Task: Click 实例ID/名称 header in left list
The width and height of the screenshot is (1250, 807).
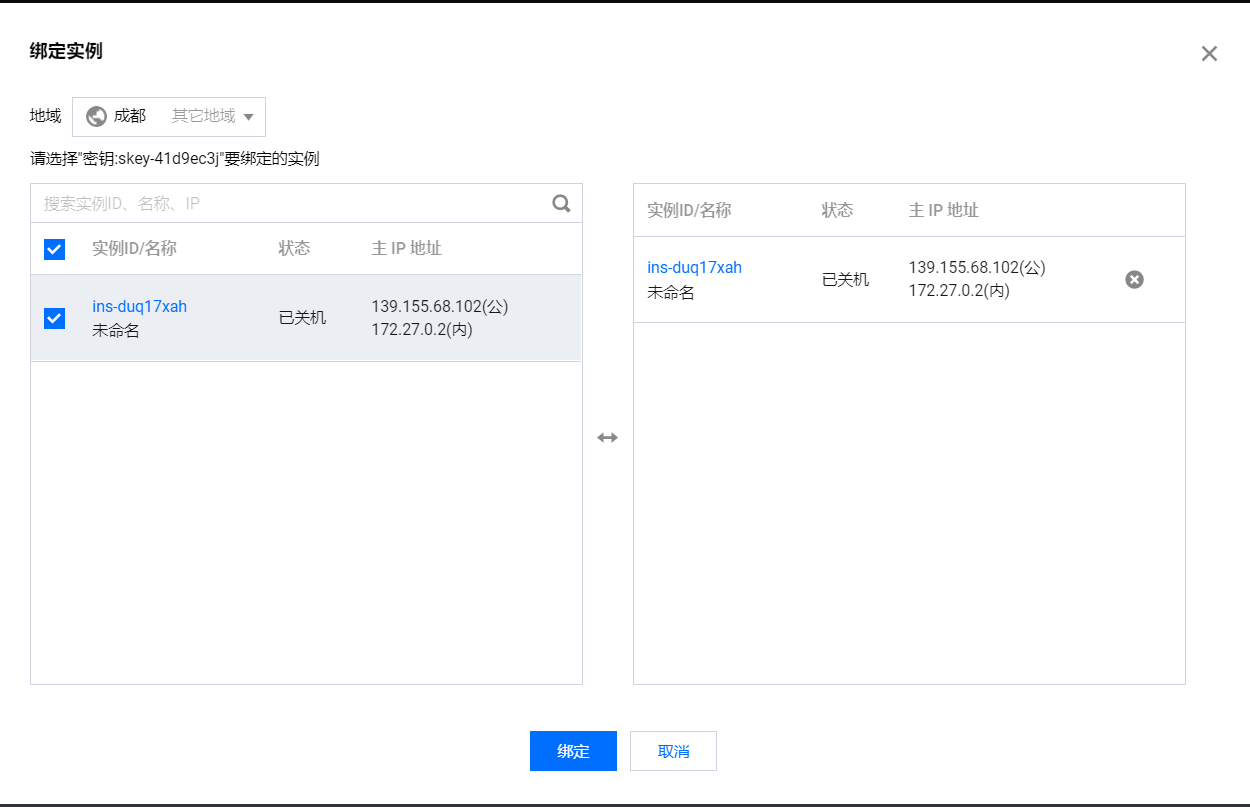Action: [134, 248]
